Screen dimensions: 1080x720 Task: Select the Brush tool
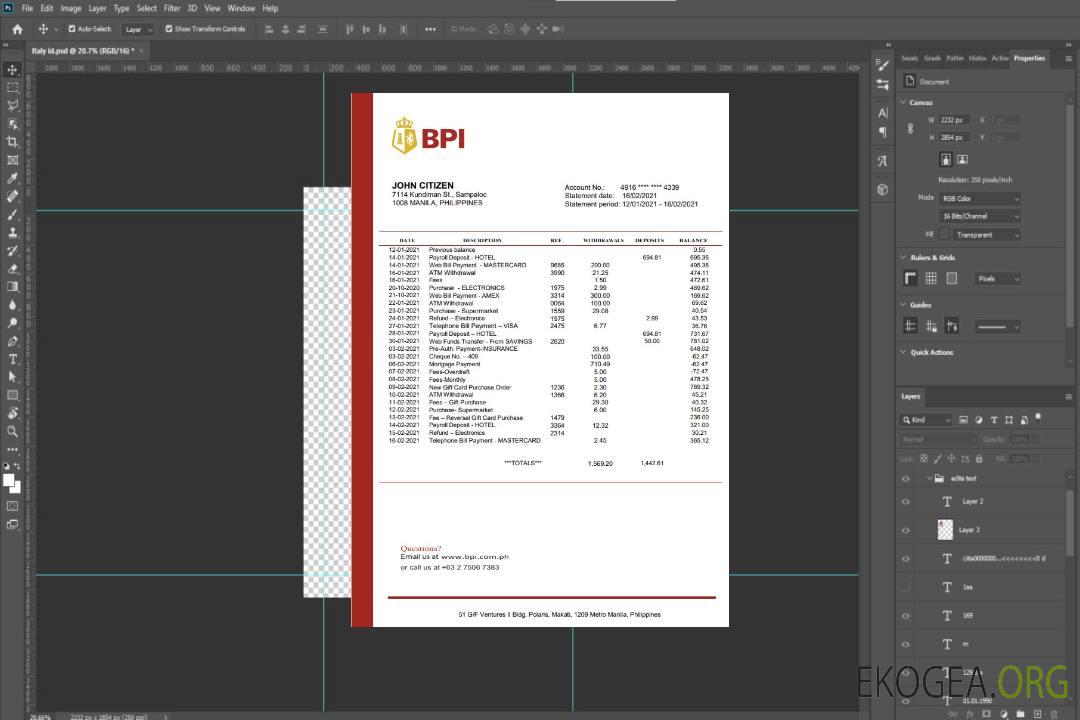pos(12,214)
